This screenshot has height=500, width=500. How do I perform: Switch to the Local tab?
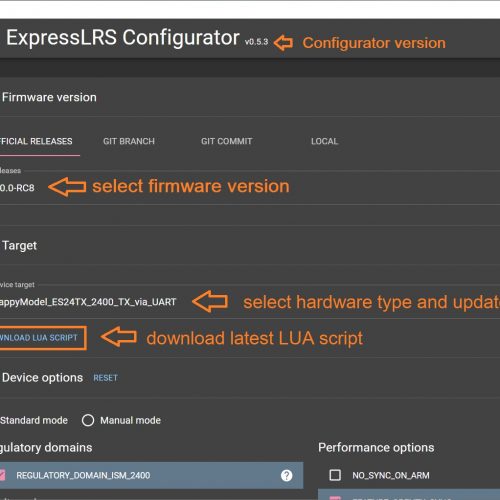pos(324,141)
